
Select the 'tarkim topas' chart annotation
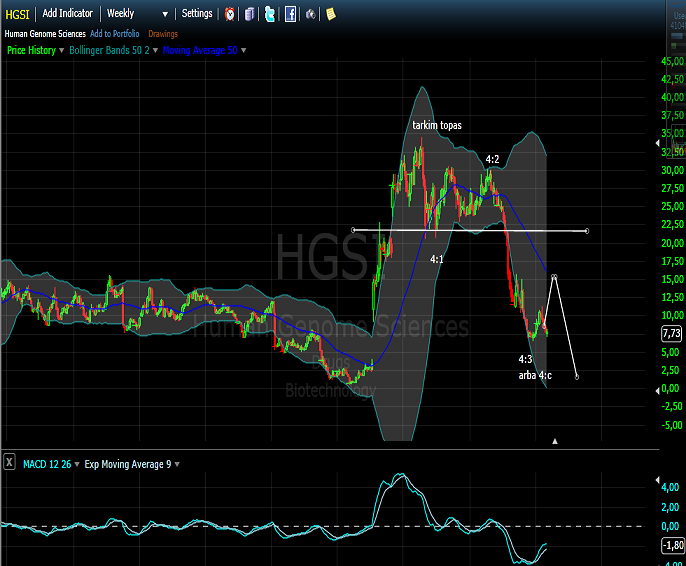click(437, 125)
